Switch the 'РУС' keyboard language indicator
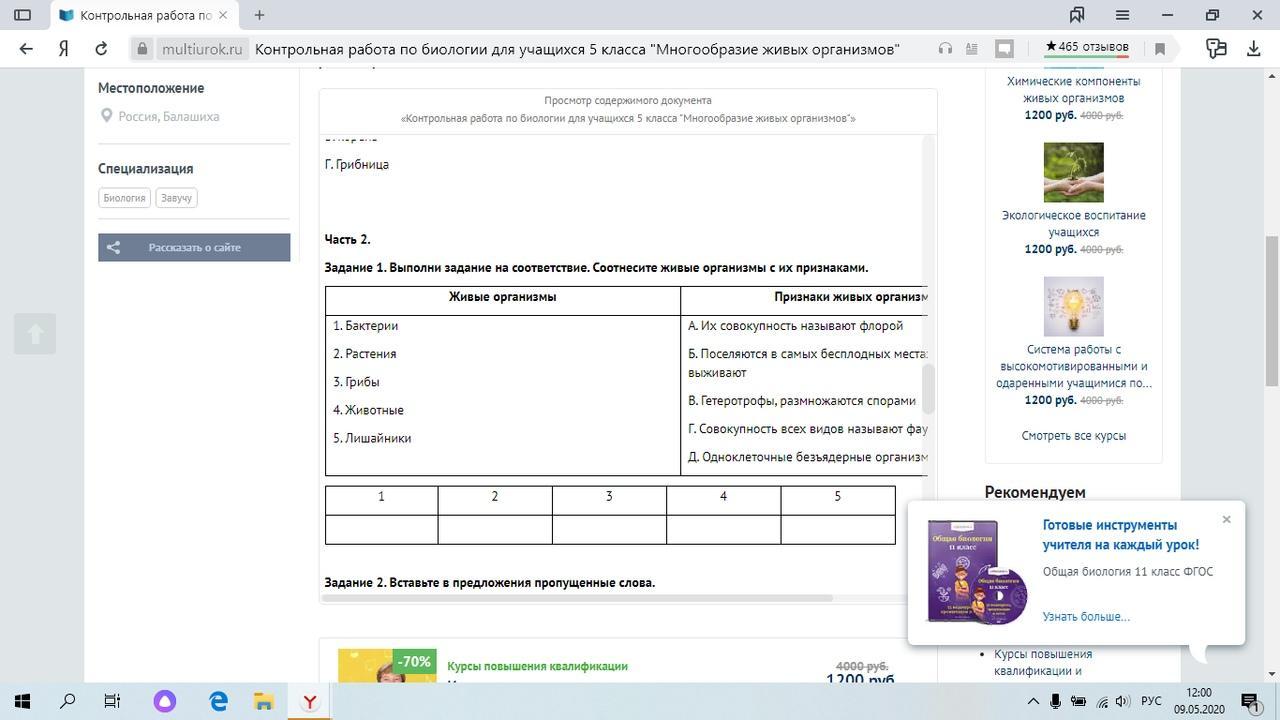The image size is (1280, 720). coord(1151,701)
